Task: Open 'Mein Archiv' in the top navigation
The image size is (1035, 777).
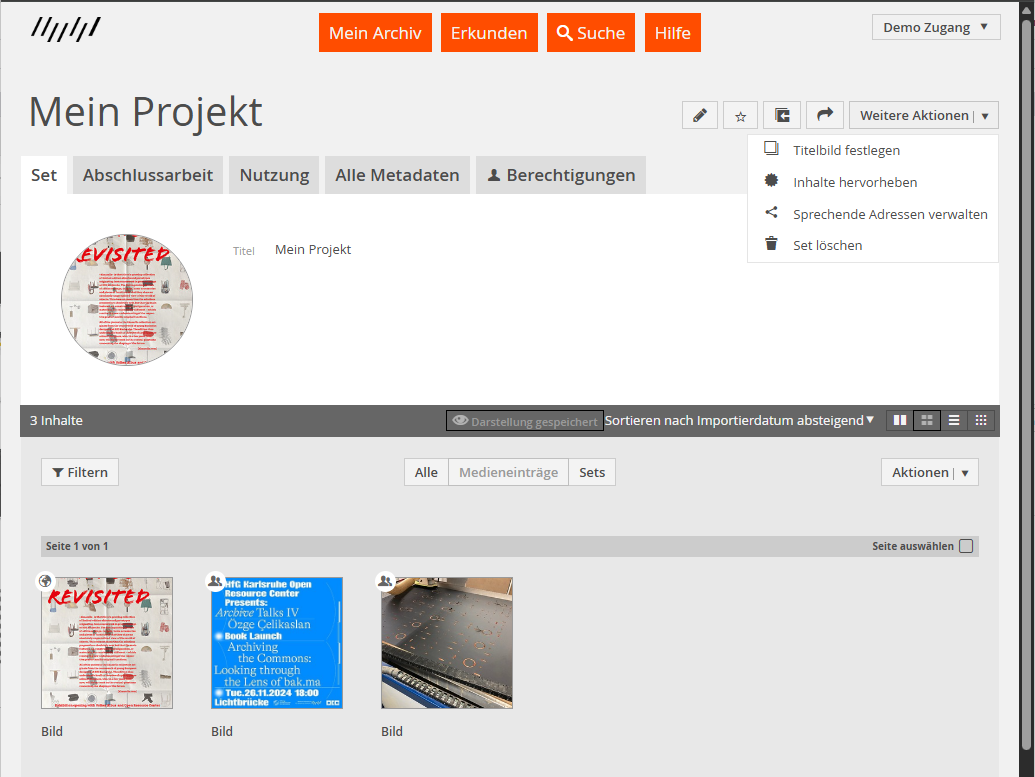Action: pyautogui.click(x=375, y=33)
